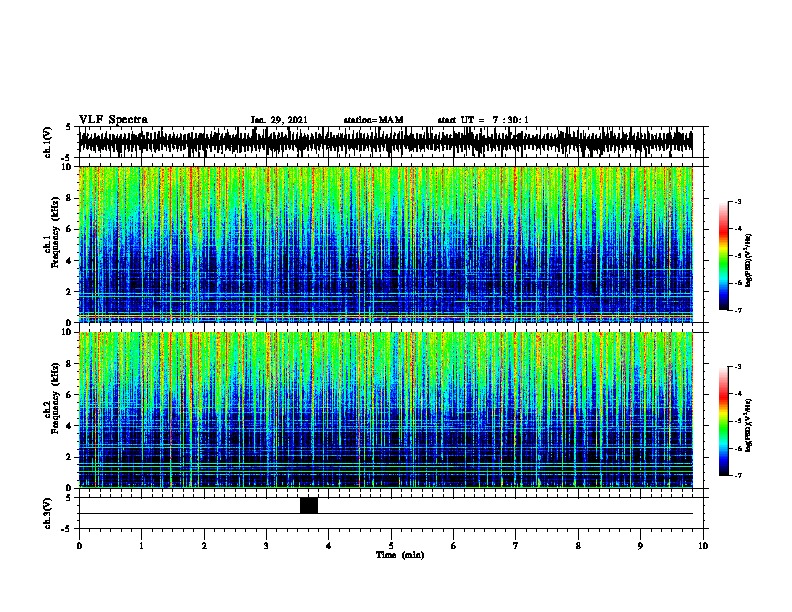Viewport: 792px width, 612px height.
Task: Click the time axis tick label "7"
Action: [x=516, y=546]
